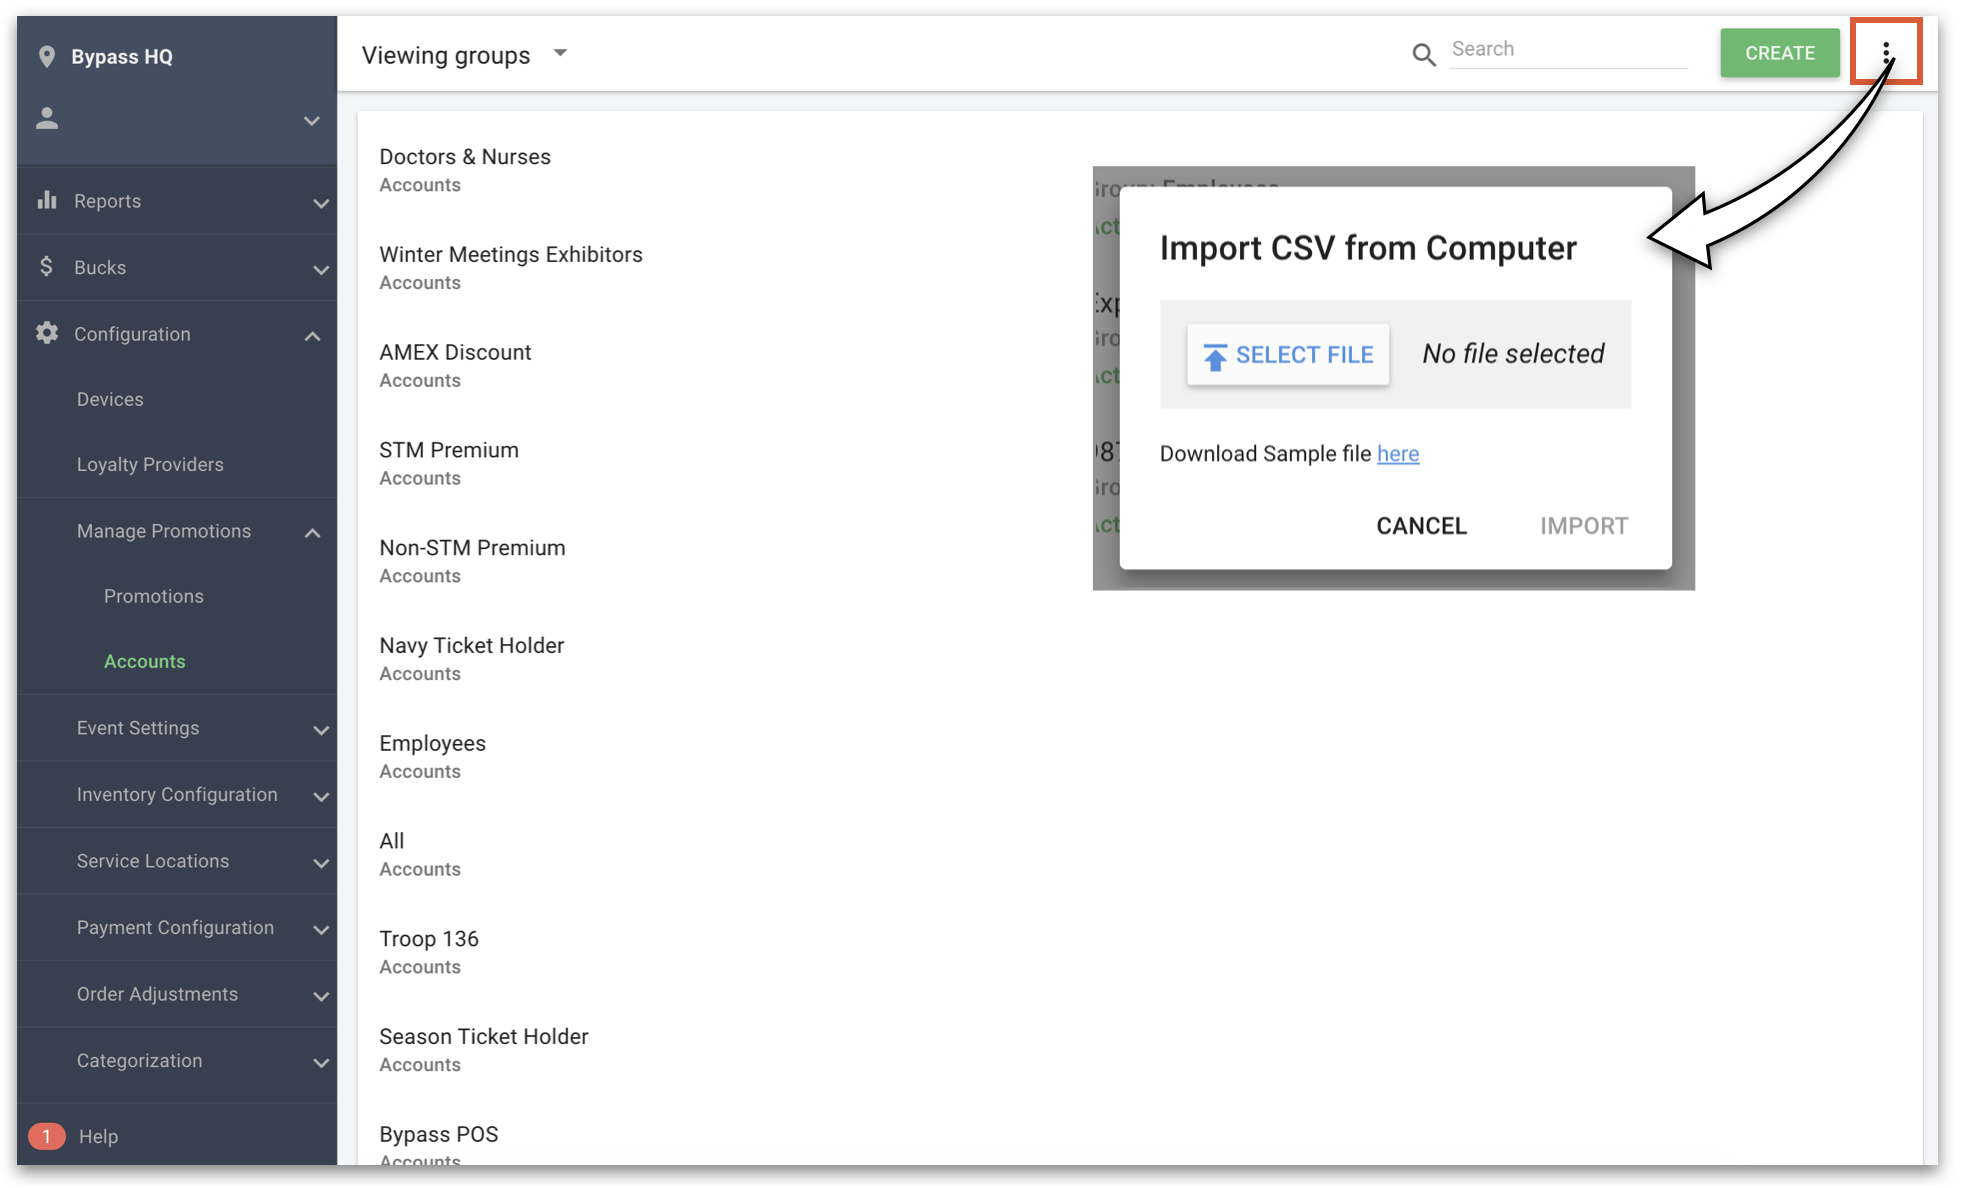Open the three-dot more options menu
Screen dimensions: 1966x1188
coord(1886,52)
